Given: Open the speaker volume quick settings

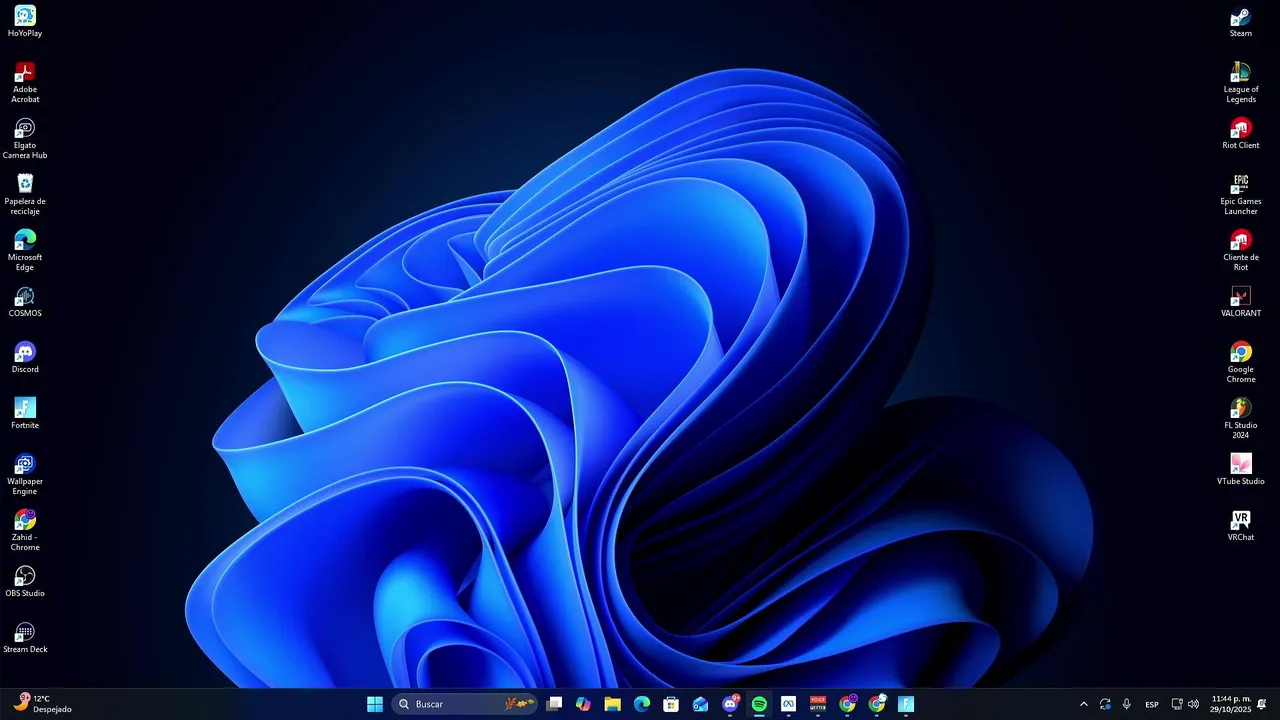Looking at the screenshot, I should click(1193, 704).
